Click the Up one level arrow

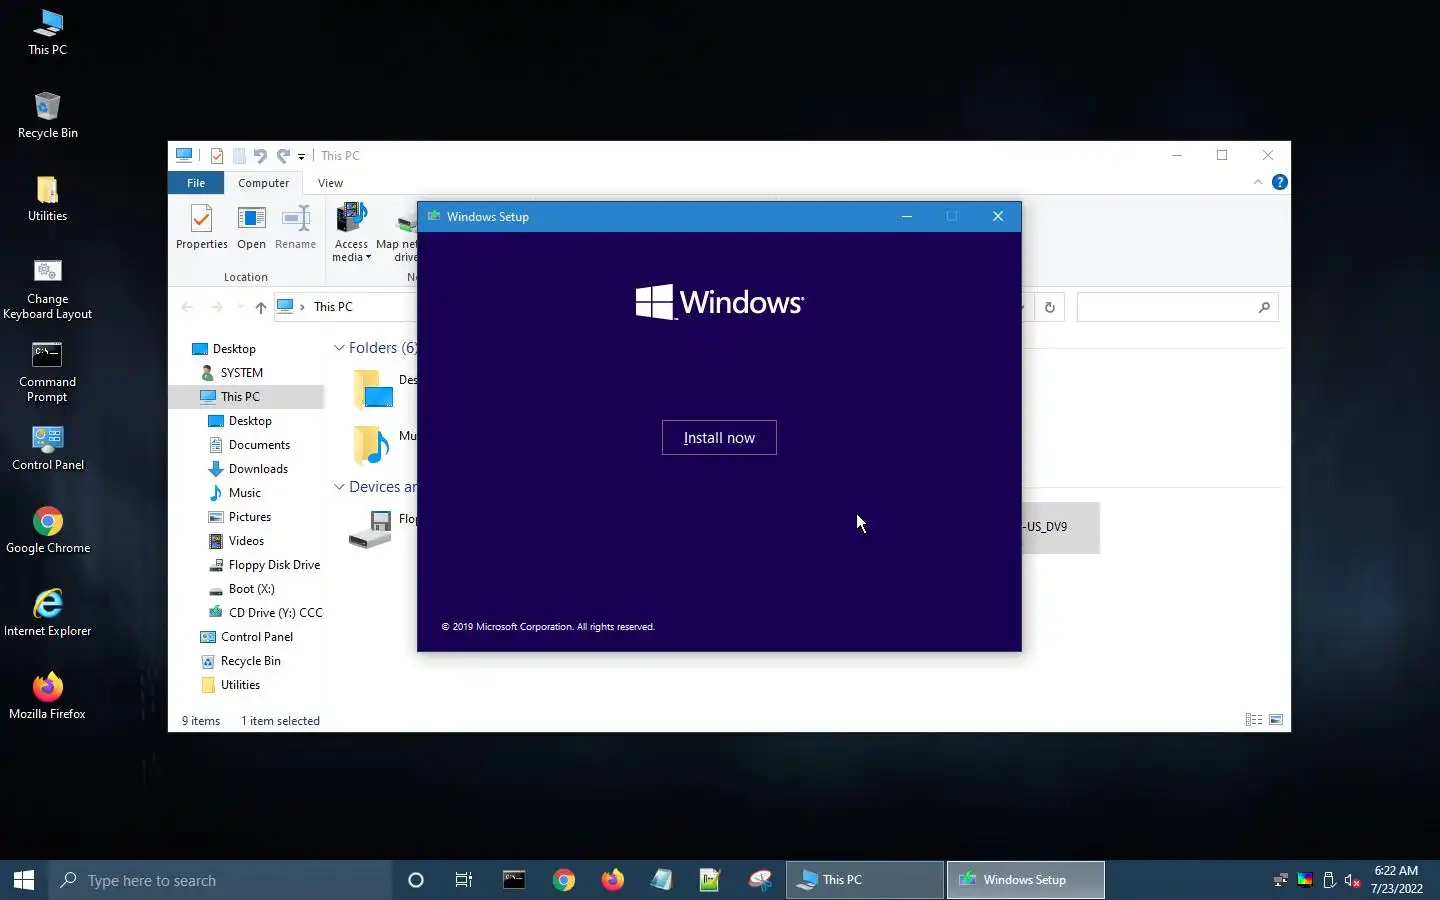[260, 307]
